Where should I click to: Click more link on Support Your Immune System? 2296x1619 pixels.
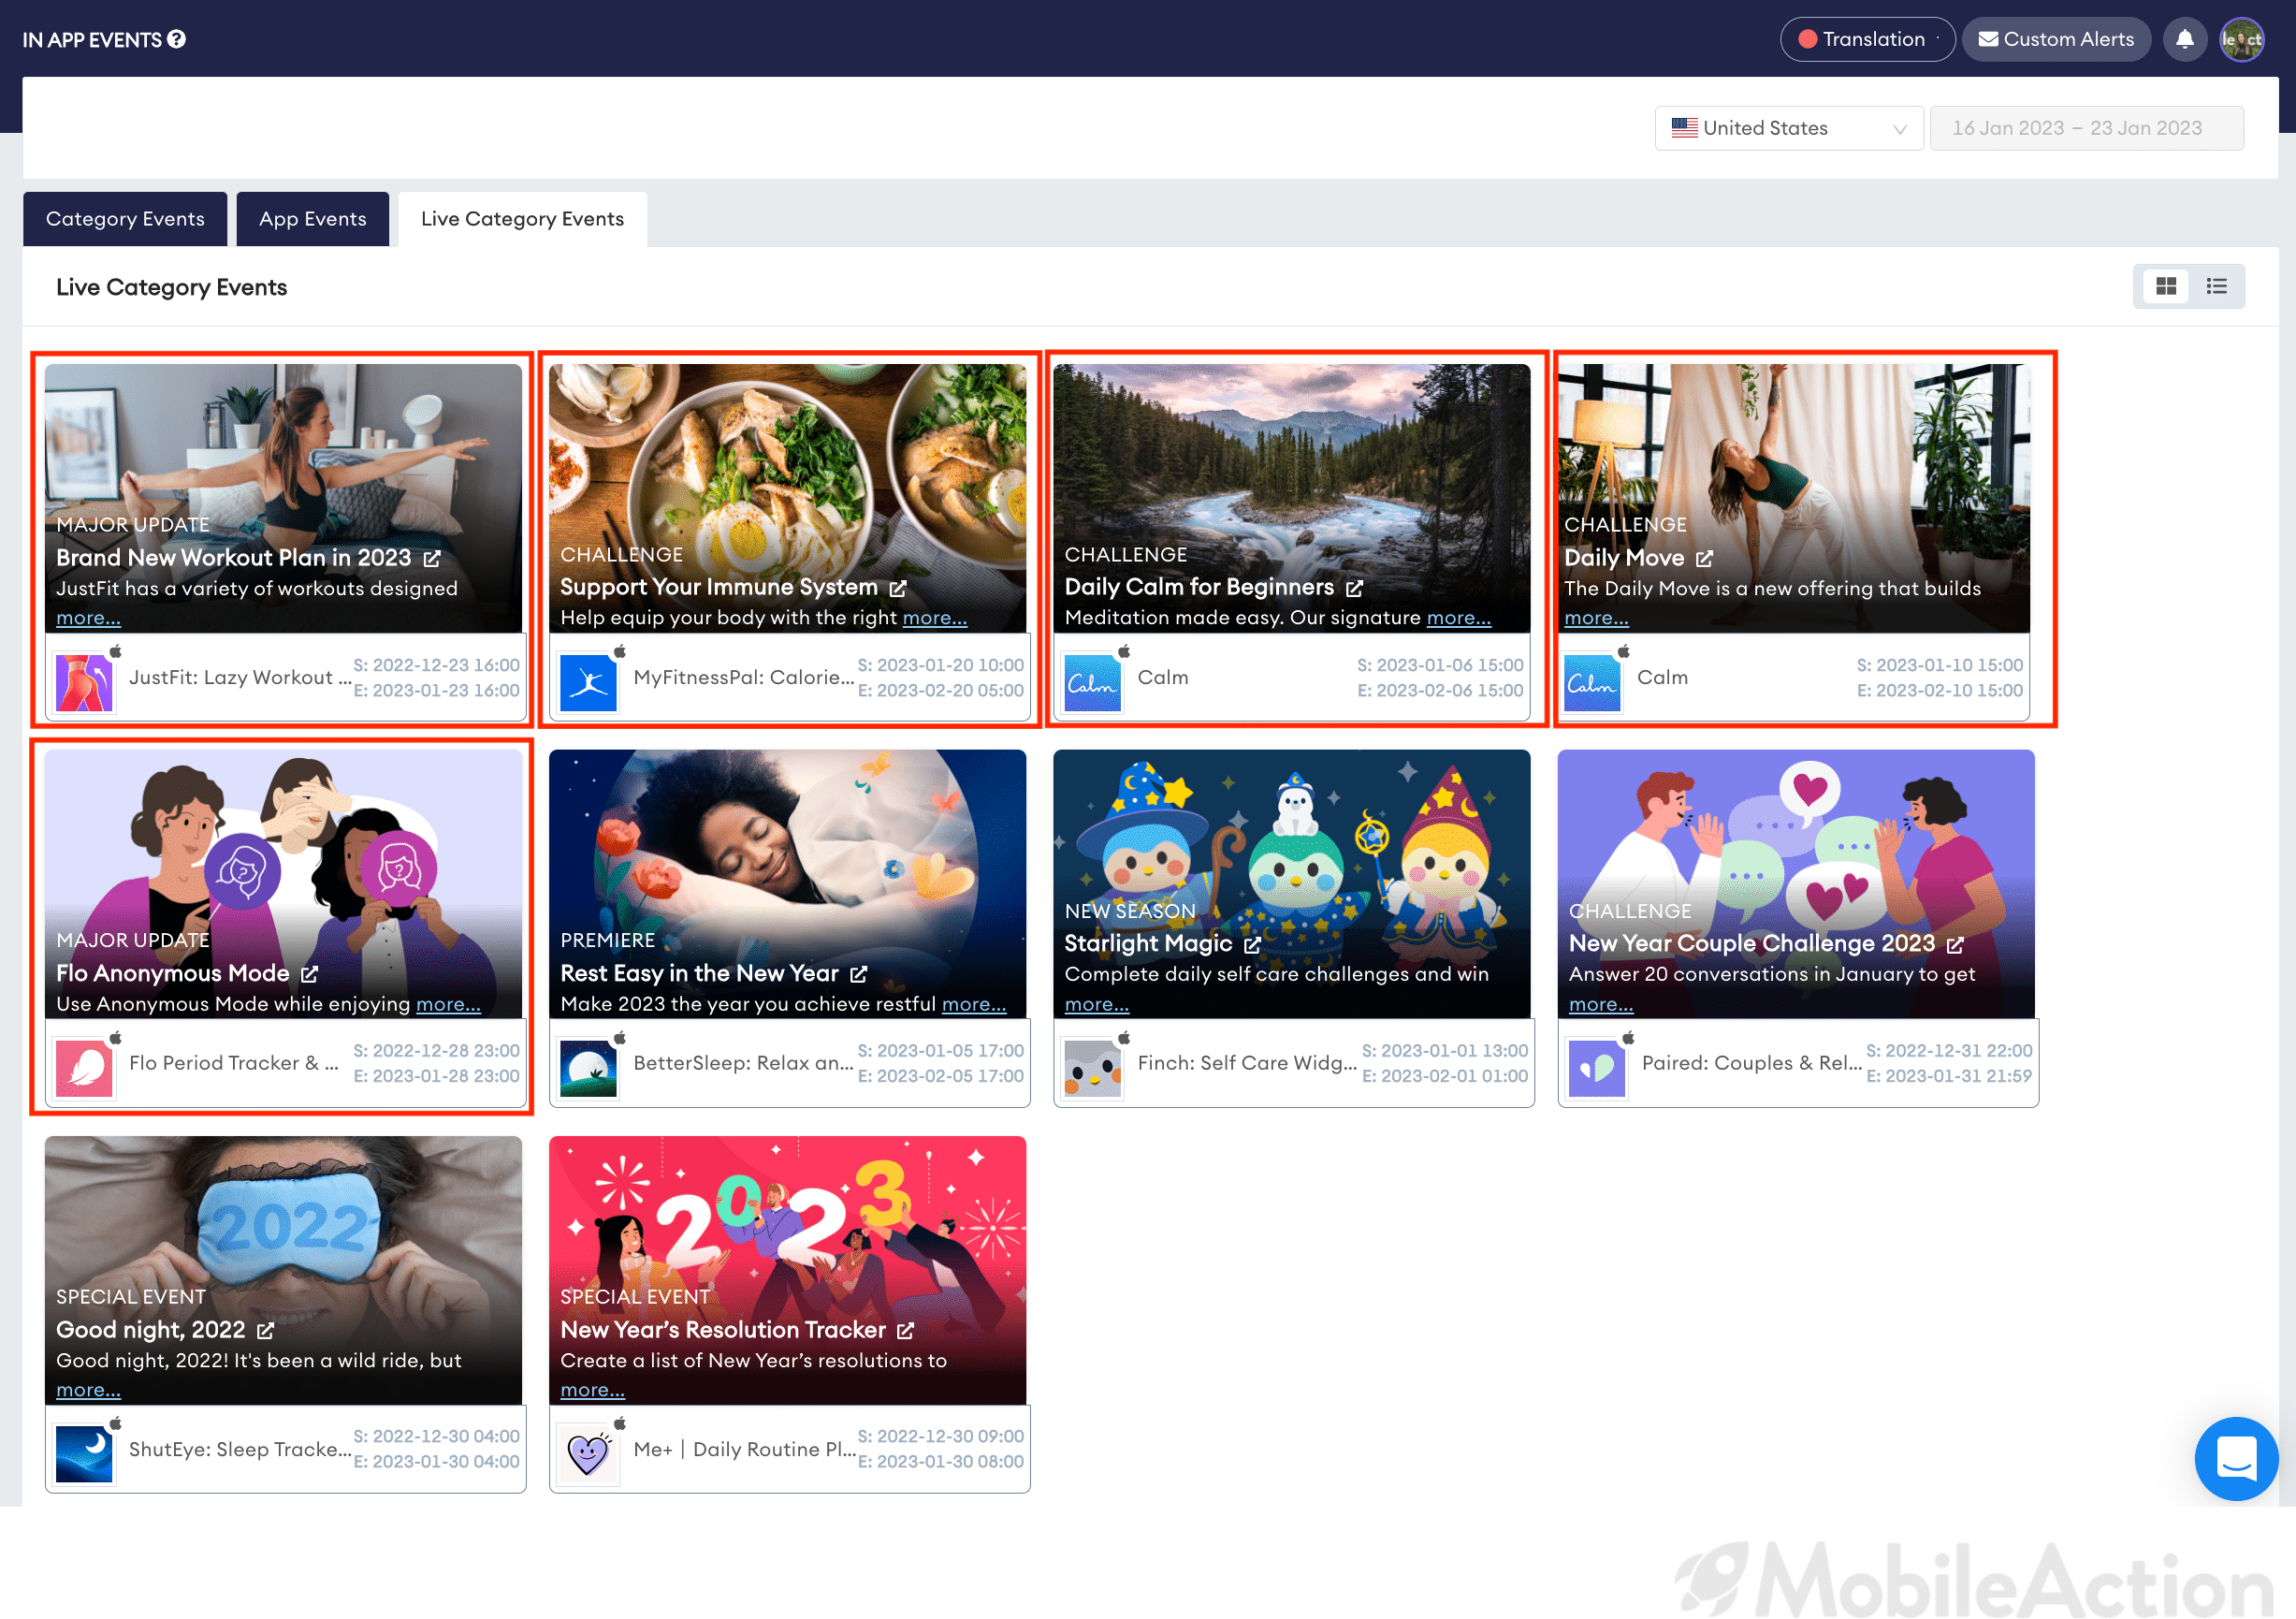935,618
